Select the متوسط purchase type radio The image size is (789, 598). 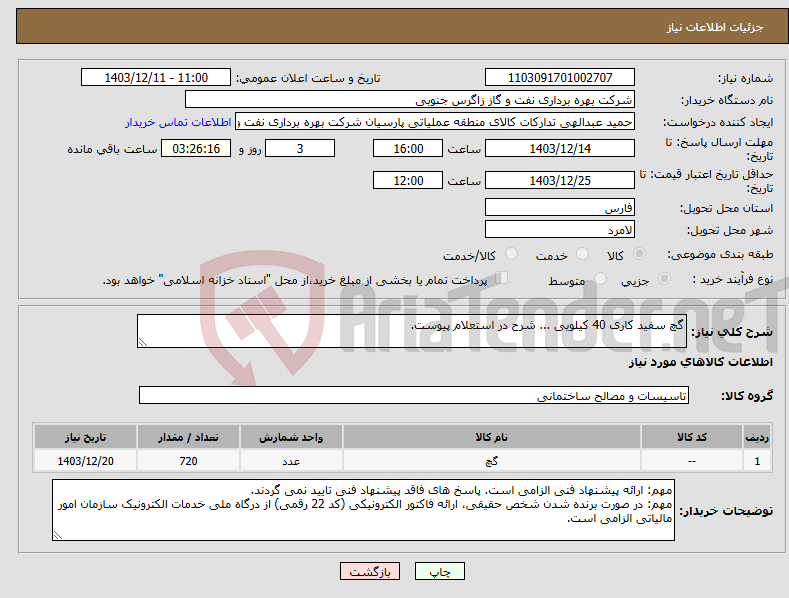600,279
